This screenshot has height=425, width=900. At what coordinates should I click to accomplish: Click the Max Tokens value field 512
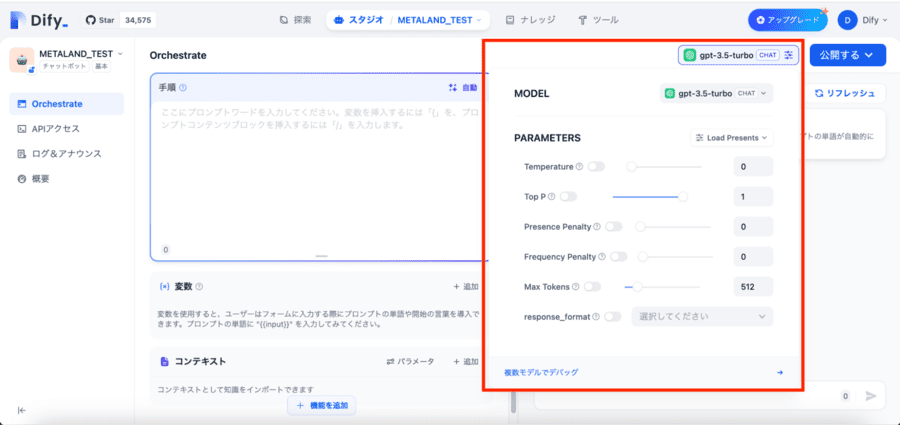[753, 287]
